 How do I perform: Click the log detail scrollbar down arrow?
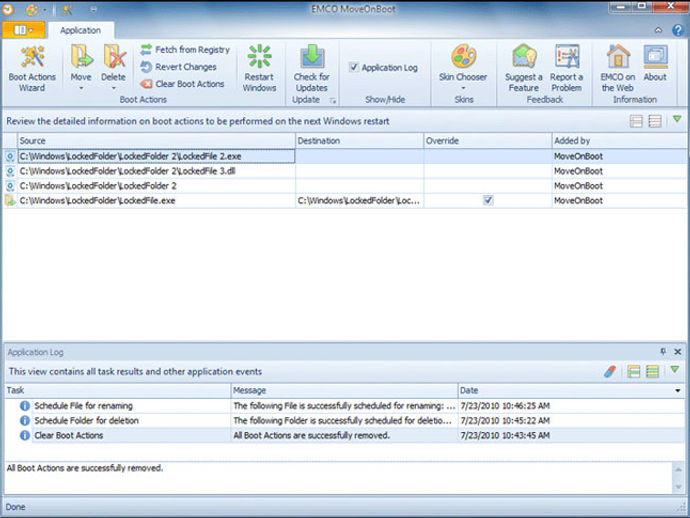679,487
